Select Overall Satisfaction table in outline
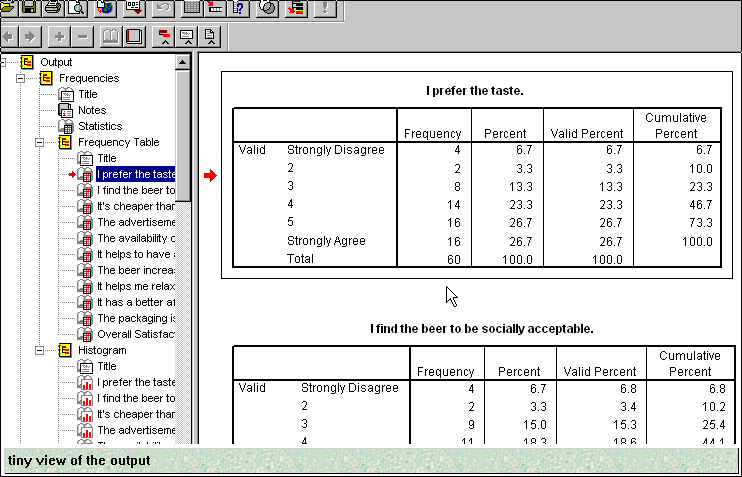 pos(135,334)
